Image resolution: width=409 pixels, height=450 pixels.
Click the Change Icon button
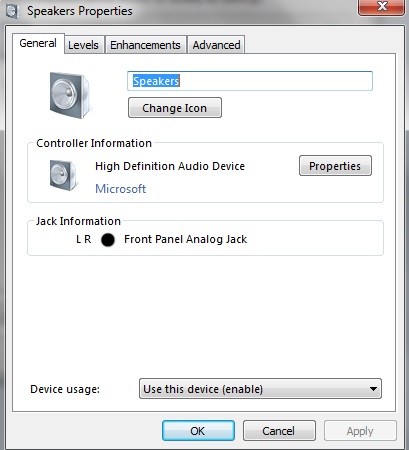pos(175,108)
